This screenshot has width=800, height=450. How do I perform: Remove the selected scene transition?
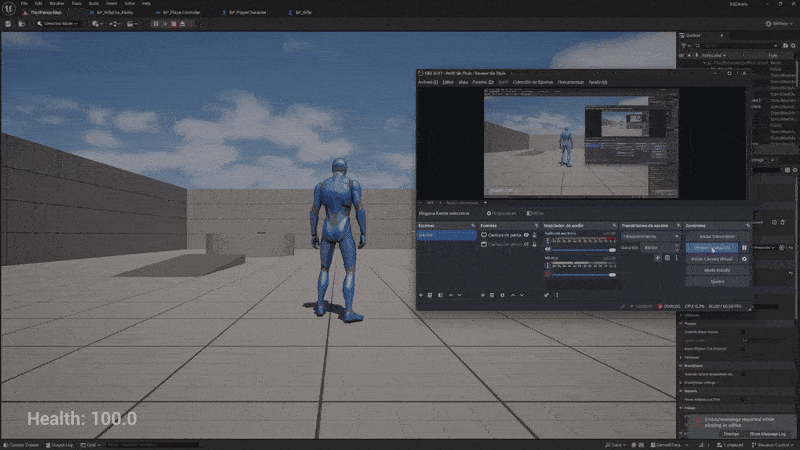pyautogui.click(x=667, y=258)
